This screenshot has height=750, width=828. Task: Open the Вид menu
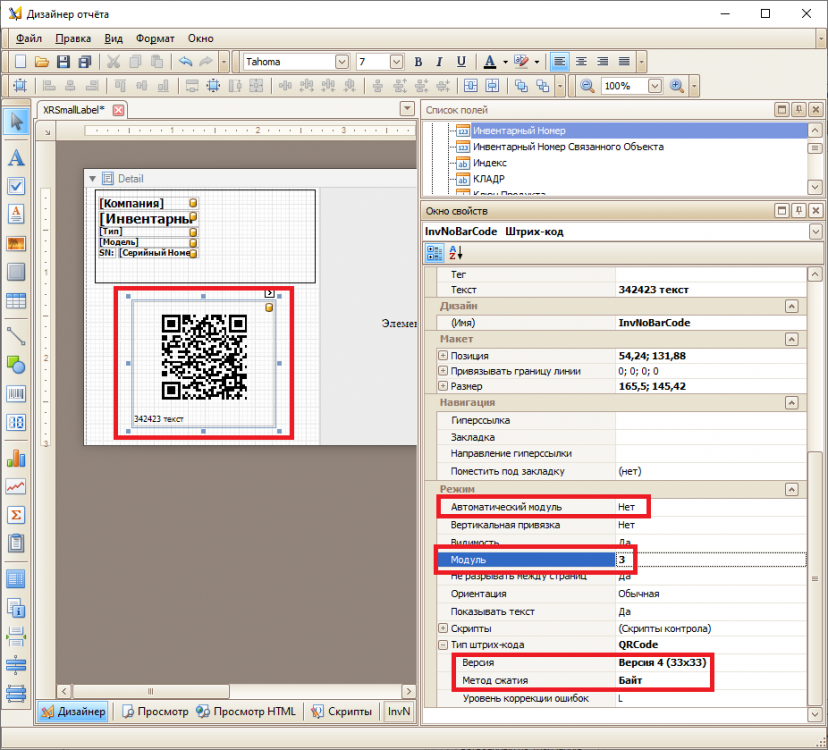point(114,39)
